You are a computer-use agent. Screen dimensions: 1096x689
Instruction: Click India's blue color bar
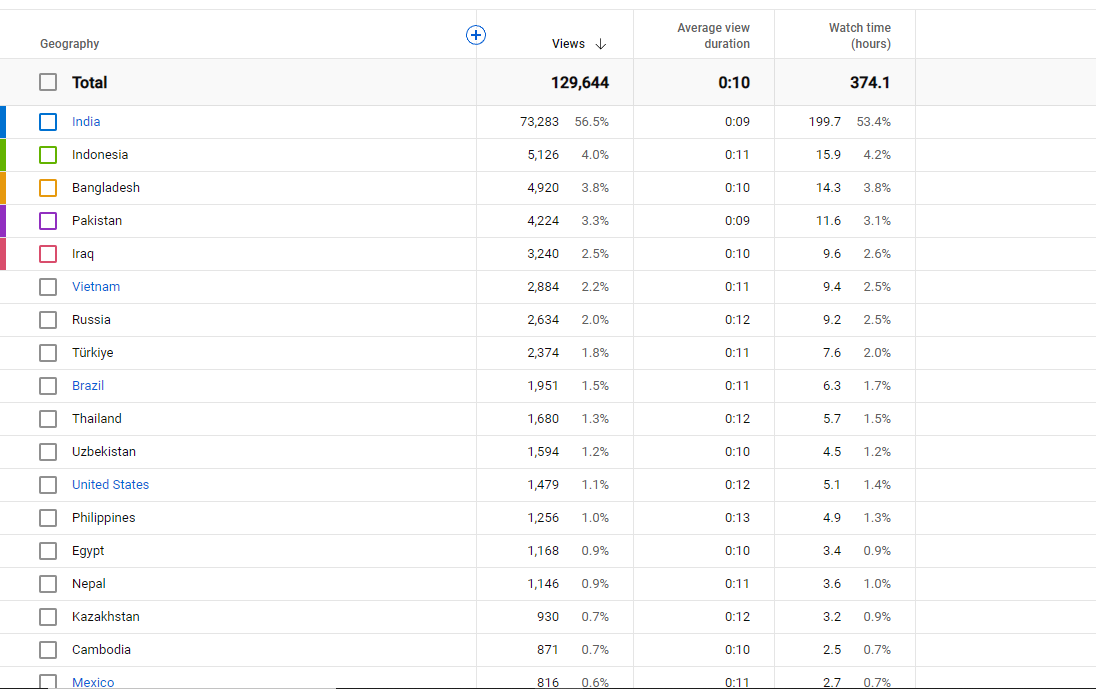tap(3, 122)
